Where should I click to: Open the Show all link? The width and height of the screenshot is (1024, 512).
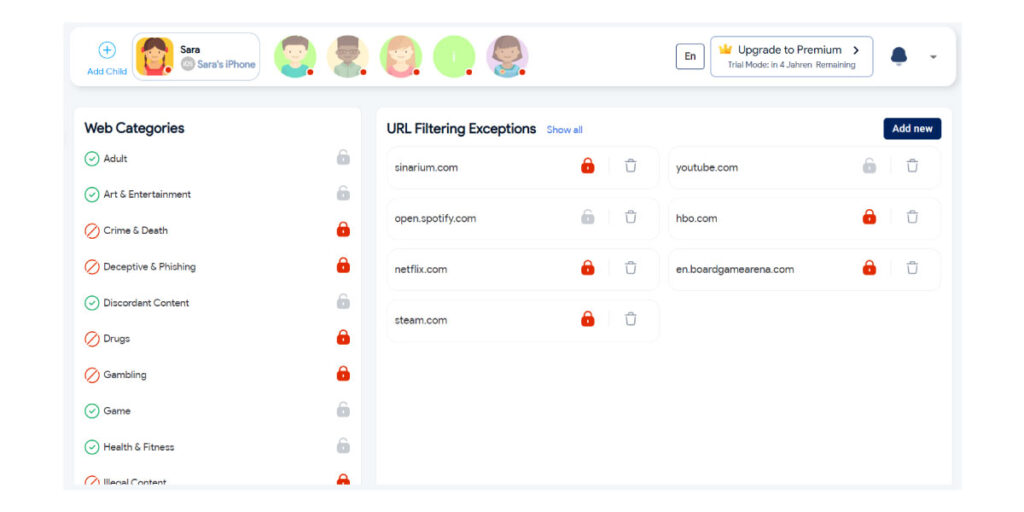[x=564, y=130]
